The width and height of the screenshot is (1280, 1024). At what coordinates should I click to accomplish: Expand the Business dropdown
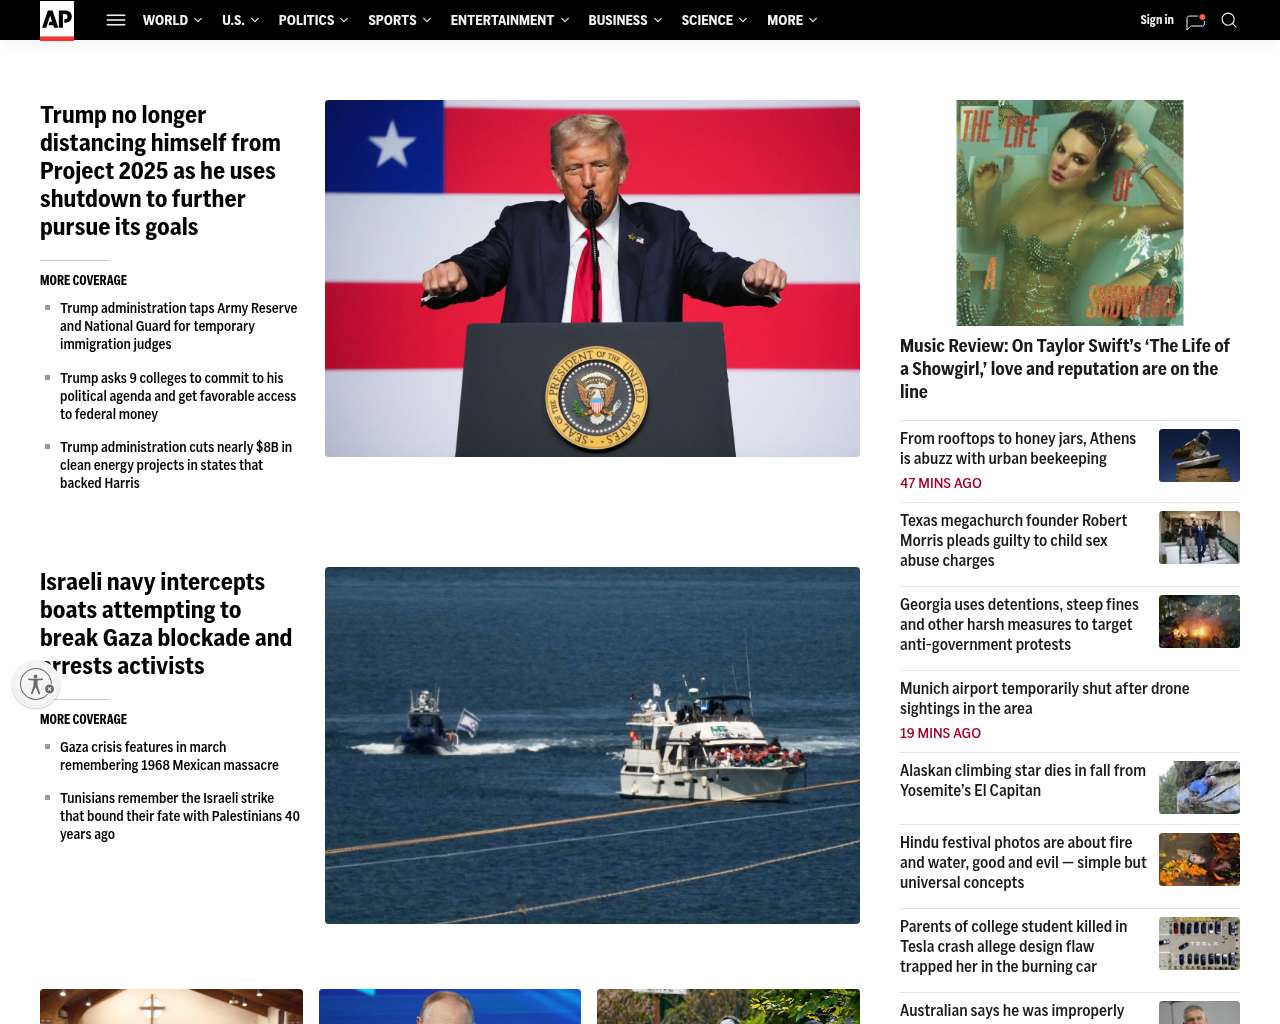(x=625, y=20)
